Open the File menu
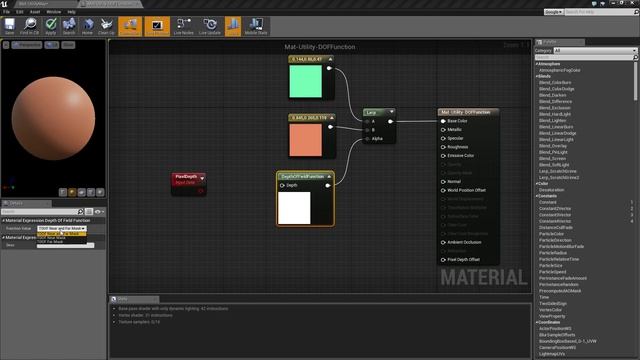640x360 pixels. click(7, 12)
